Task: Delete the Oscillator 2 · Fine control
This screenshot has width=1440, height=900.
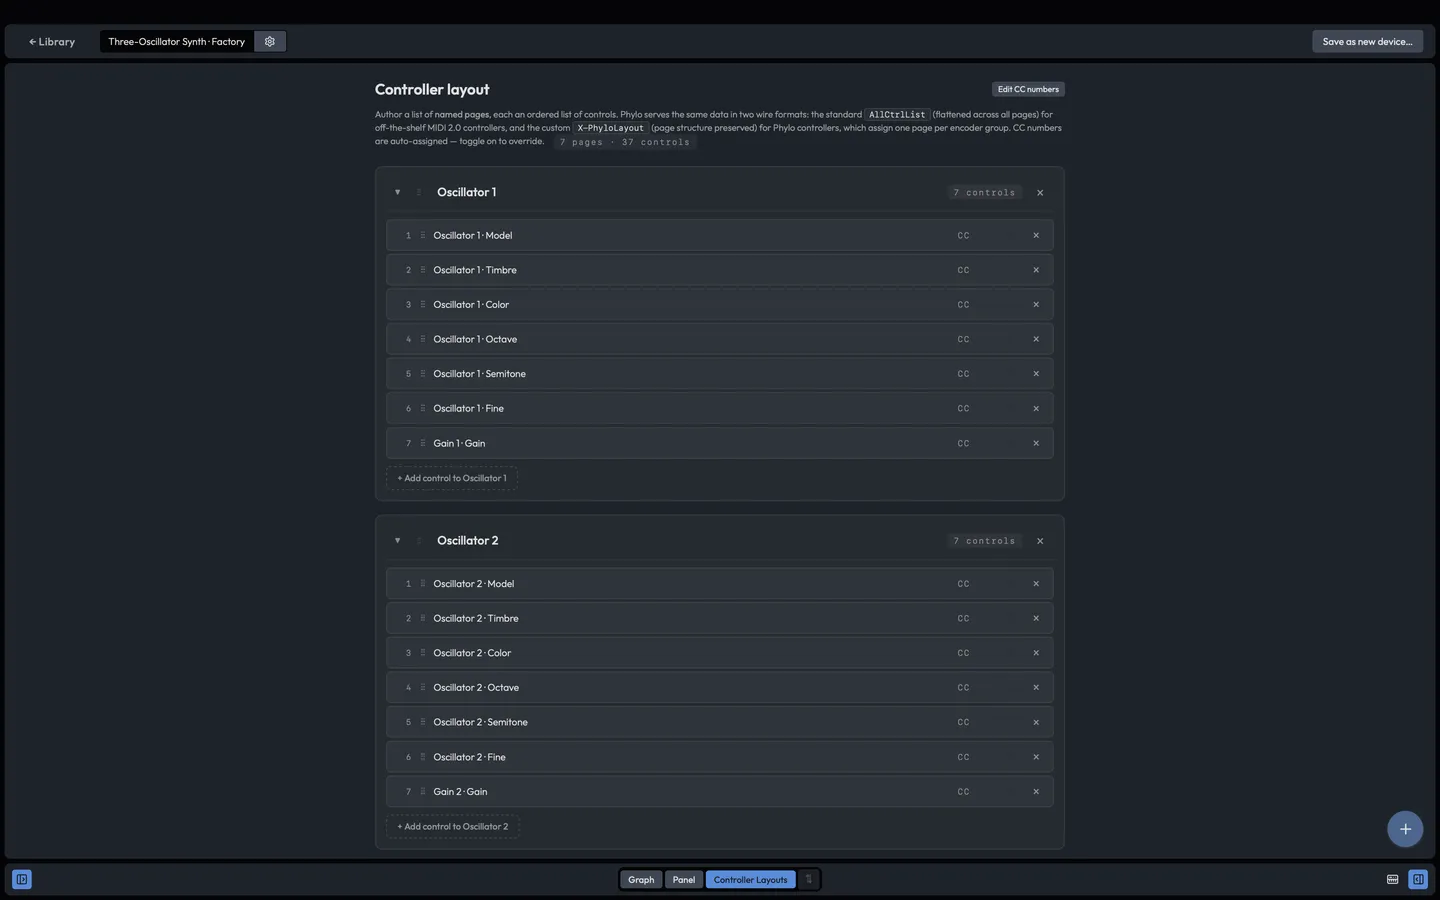Action: coord(1036,757)
